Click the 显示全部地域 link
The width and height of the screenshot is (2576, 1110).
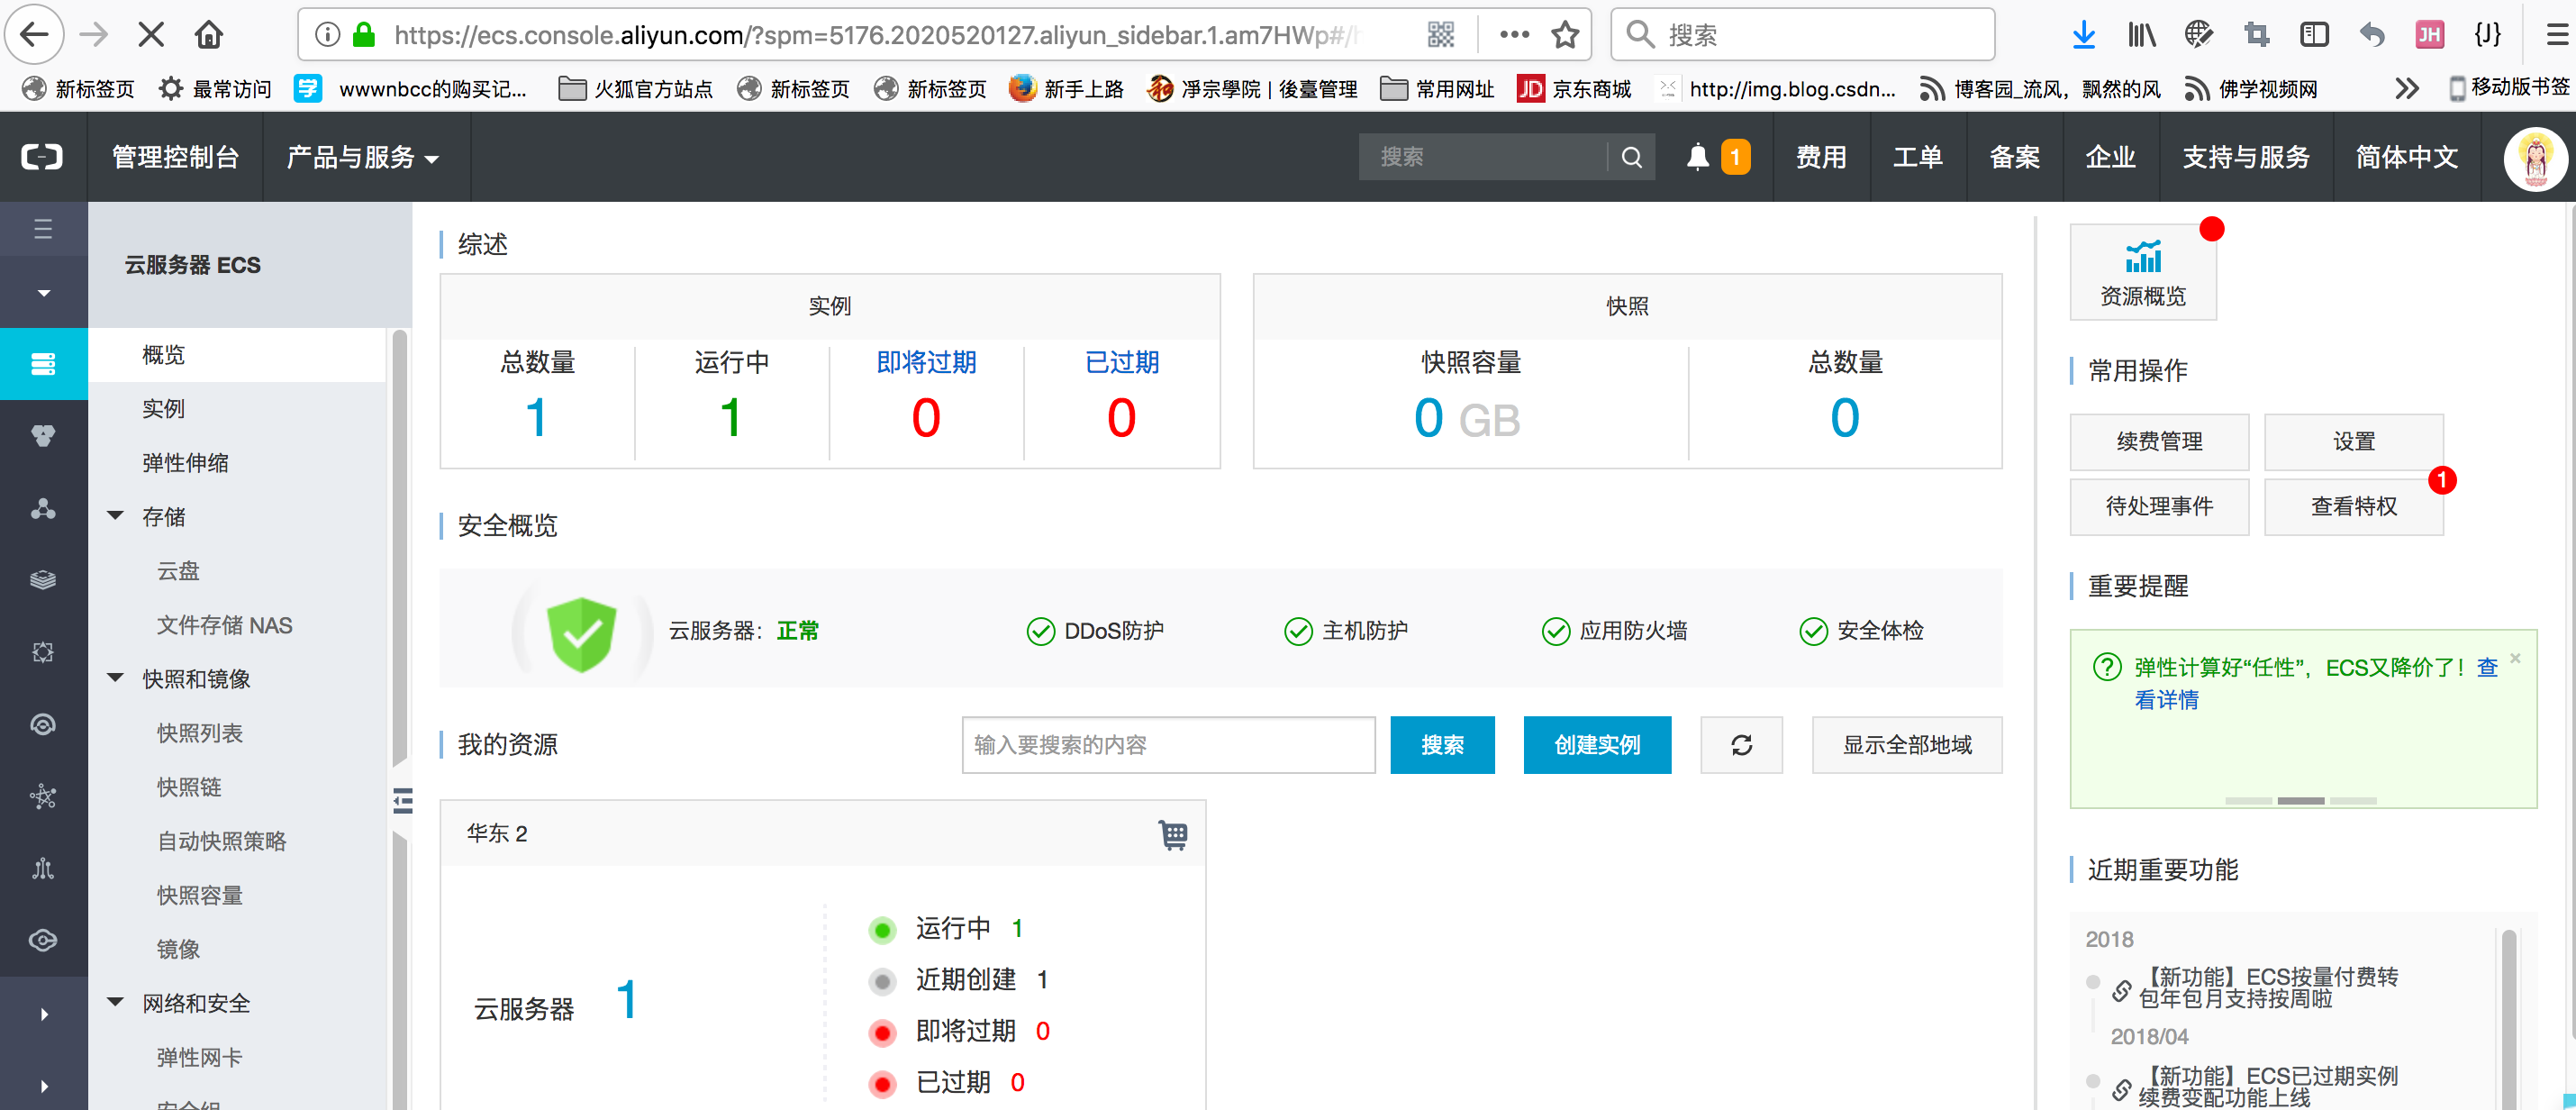1910,745
